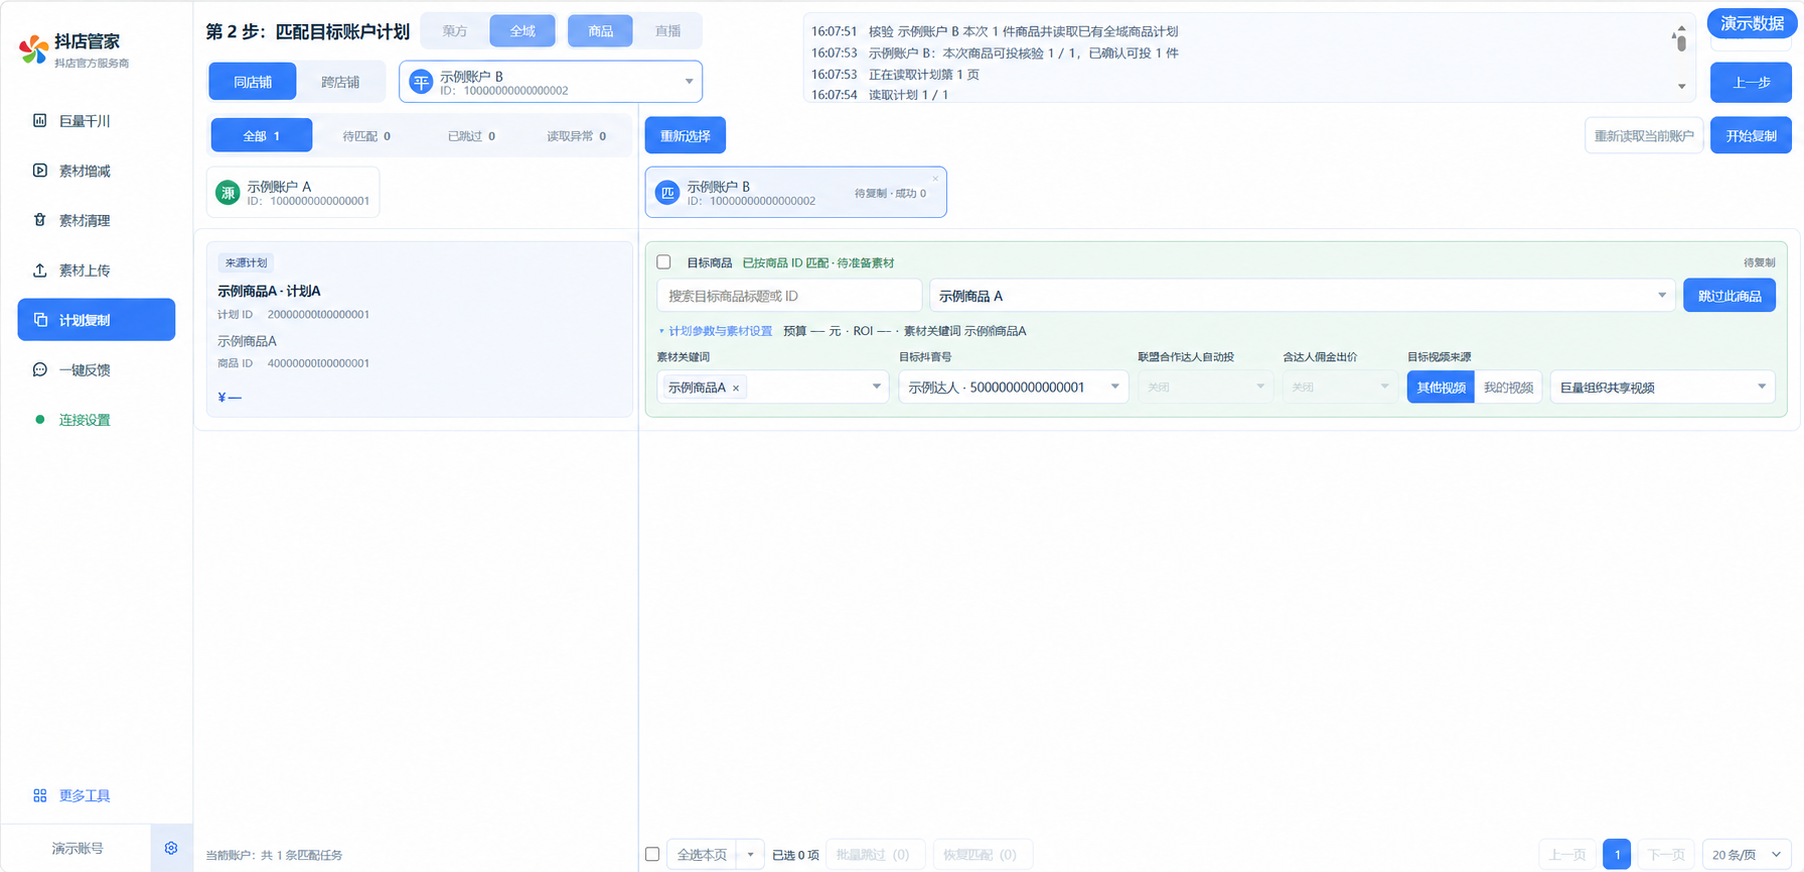Screen dimensions: 1804x872
Task: Go back with the 上一步 button
Action: [1751, 83]
